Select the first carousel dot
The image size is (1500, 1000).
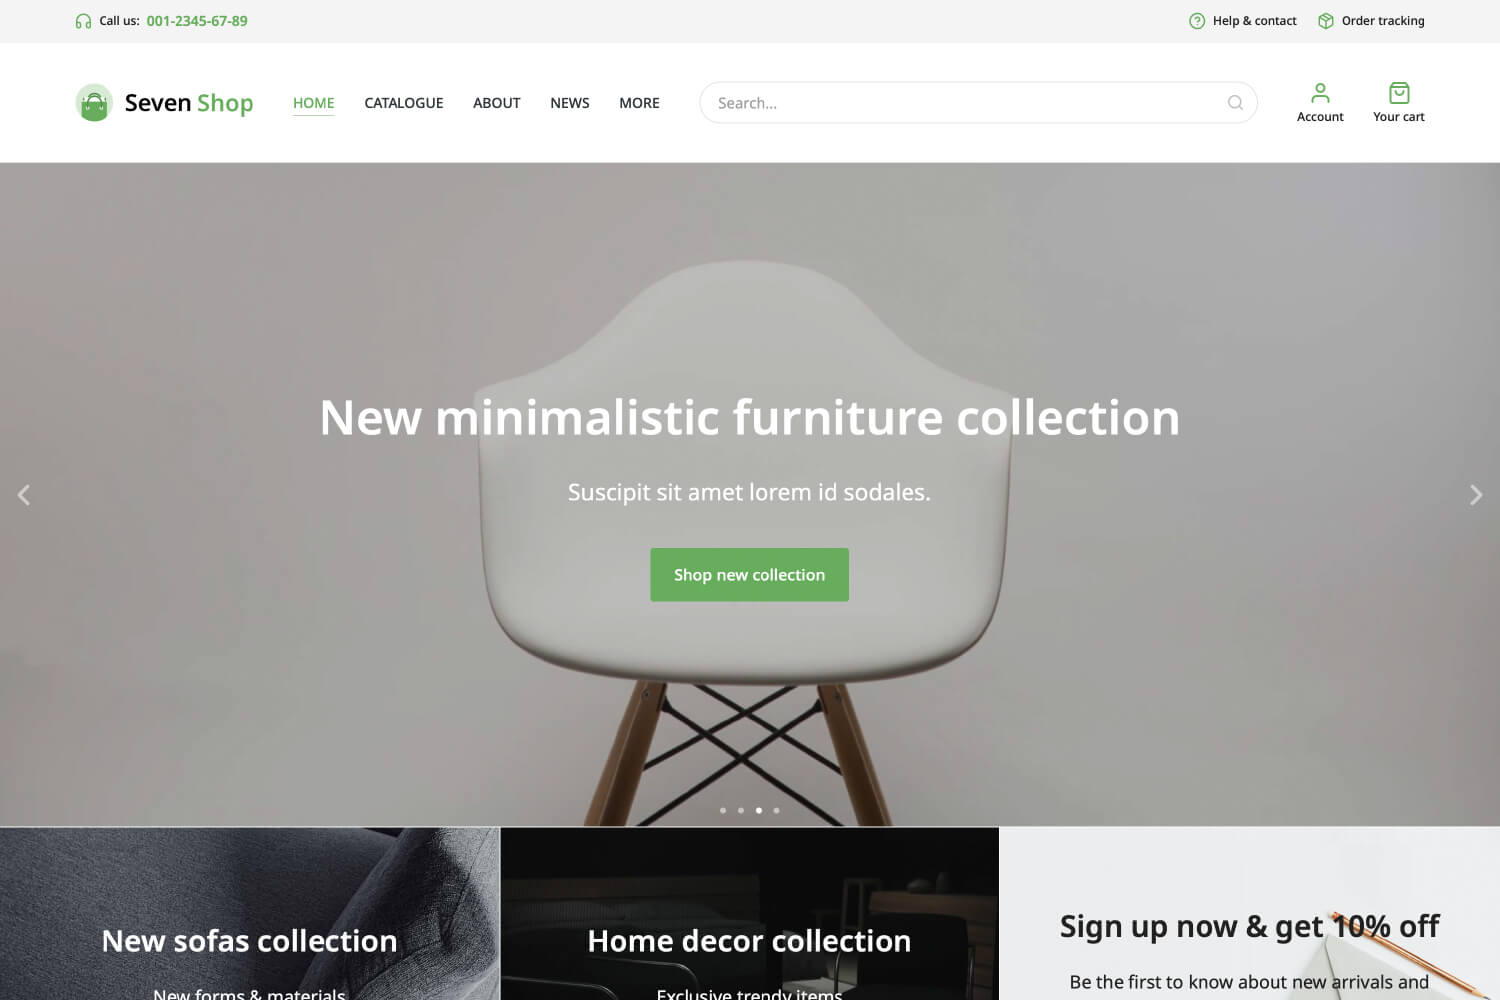(x=723, y=810)
